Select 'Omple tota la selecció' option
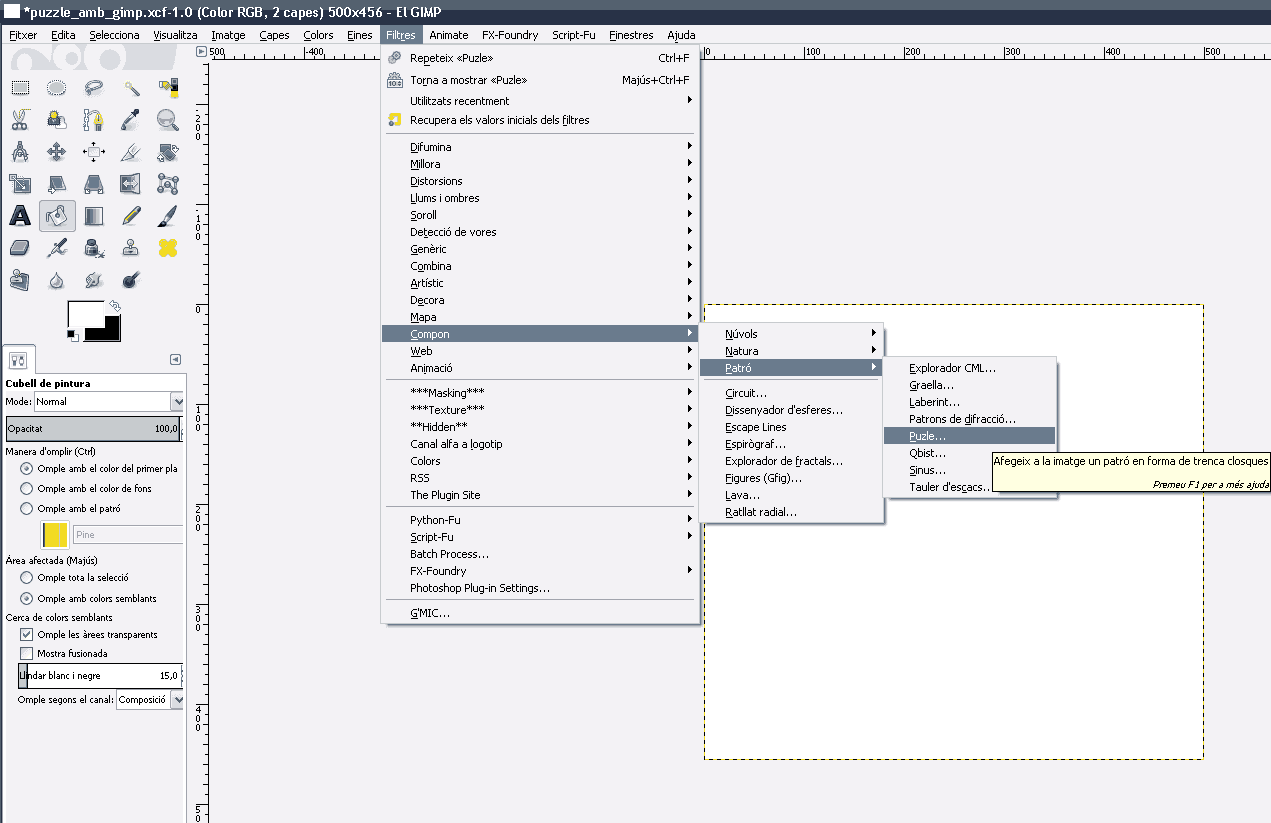The image size is (1271, 823). 27,578
